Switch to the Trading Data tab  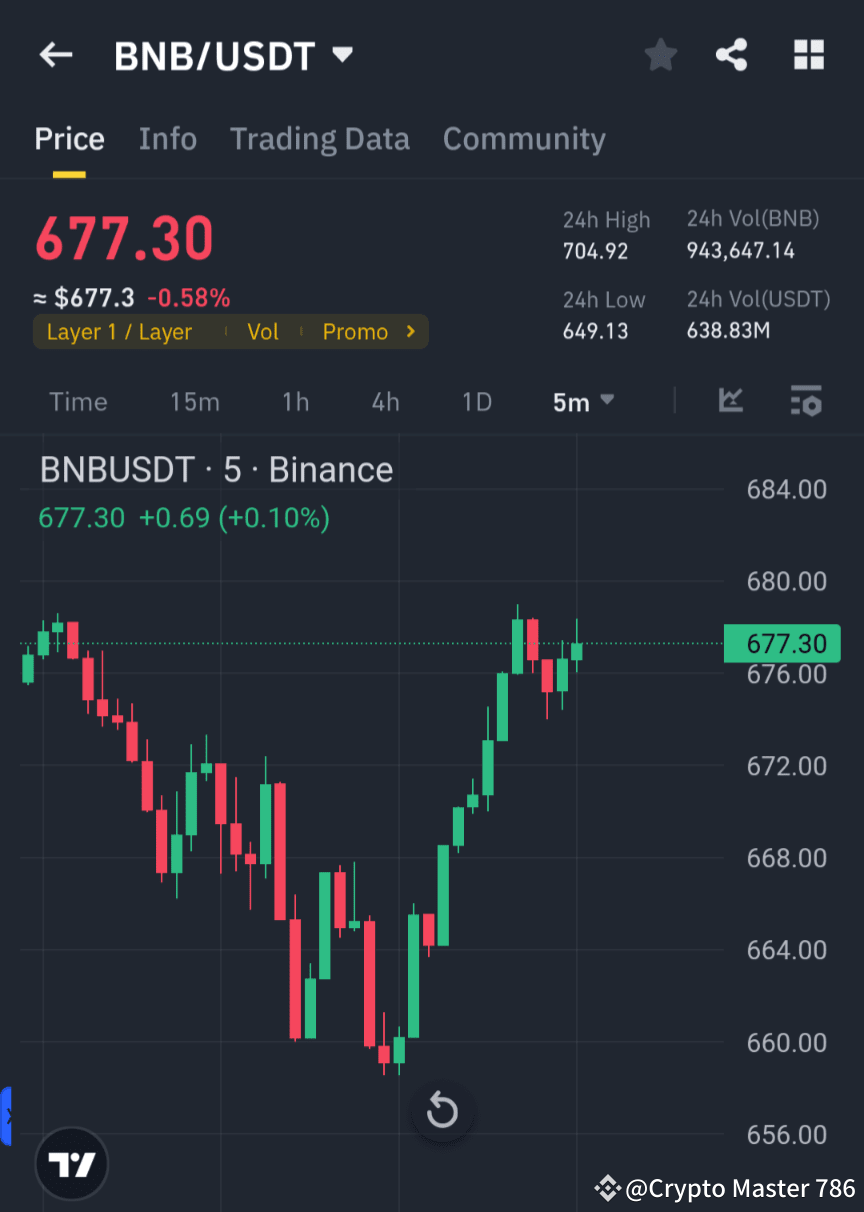pos(320,139)
